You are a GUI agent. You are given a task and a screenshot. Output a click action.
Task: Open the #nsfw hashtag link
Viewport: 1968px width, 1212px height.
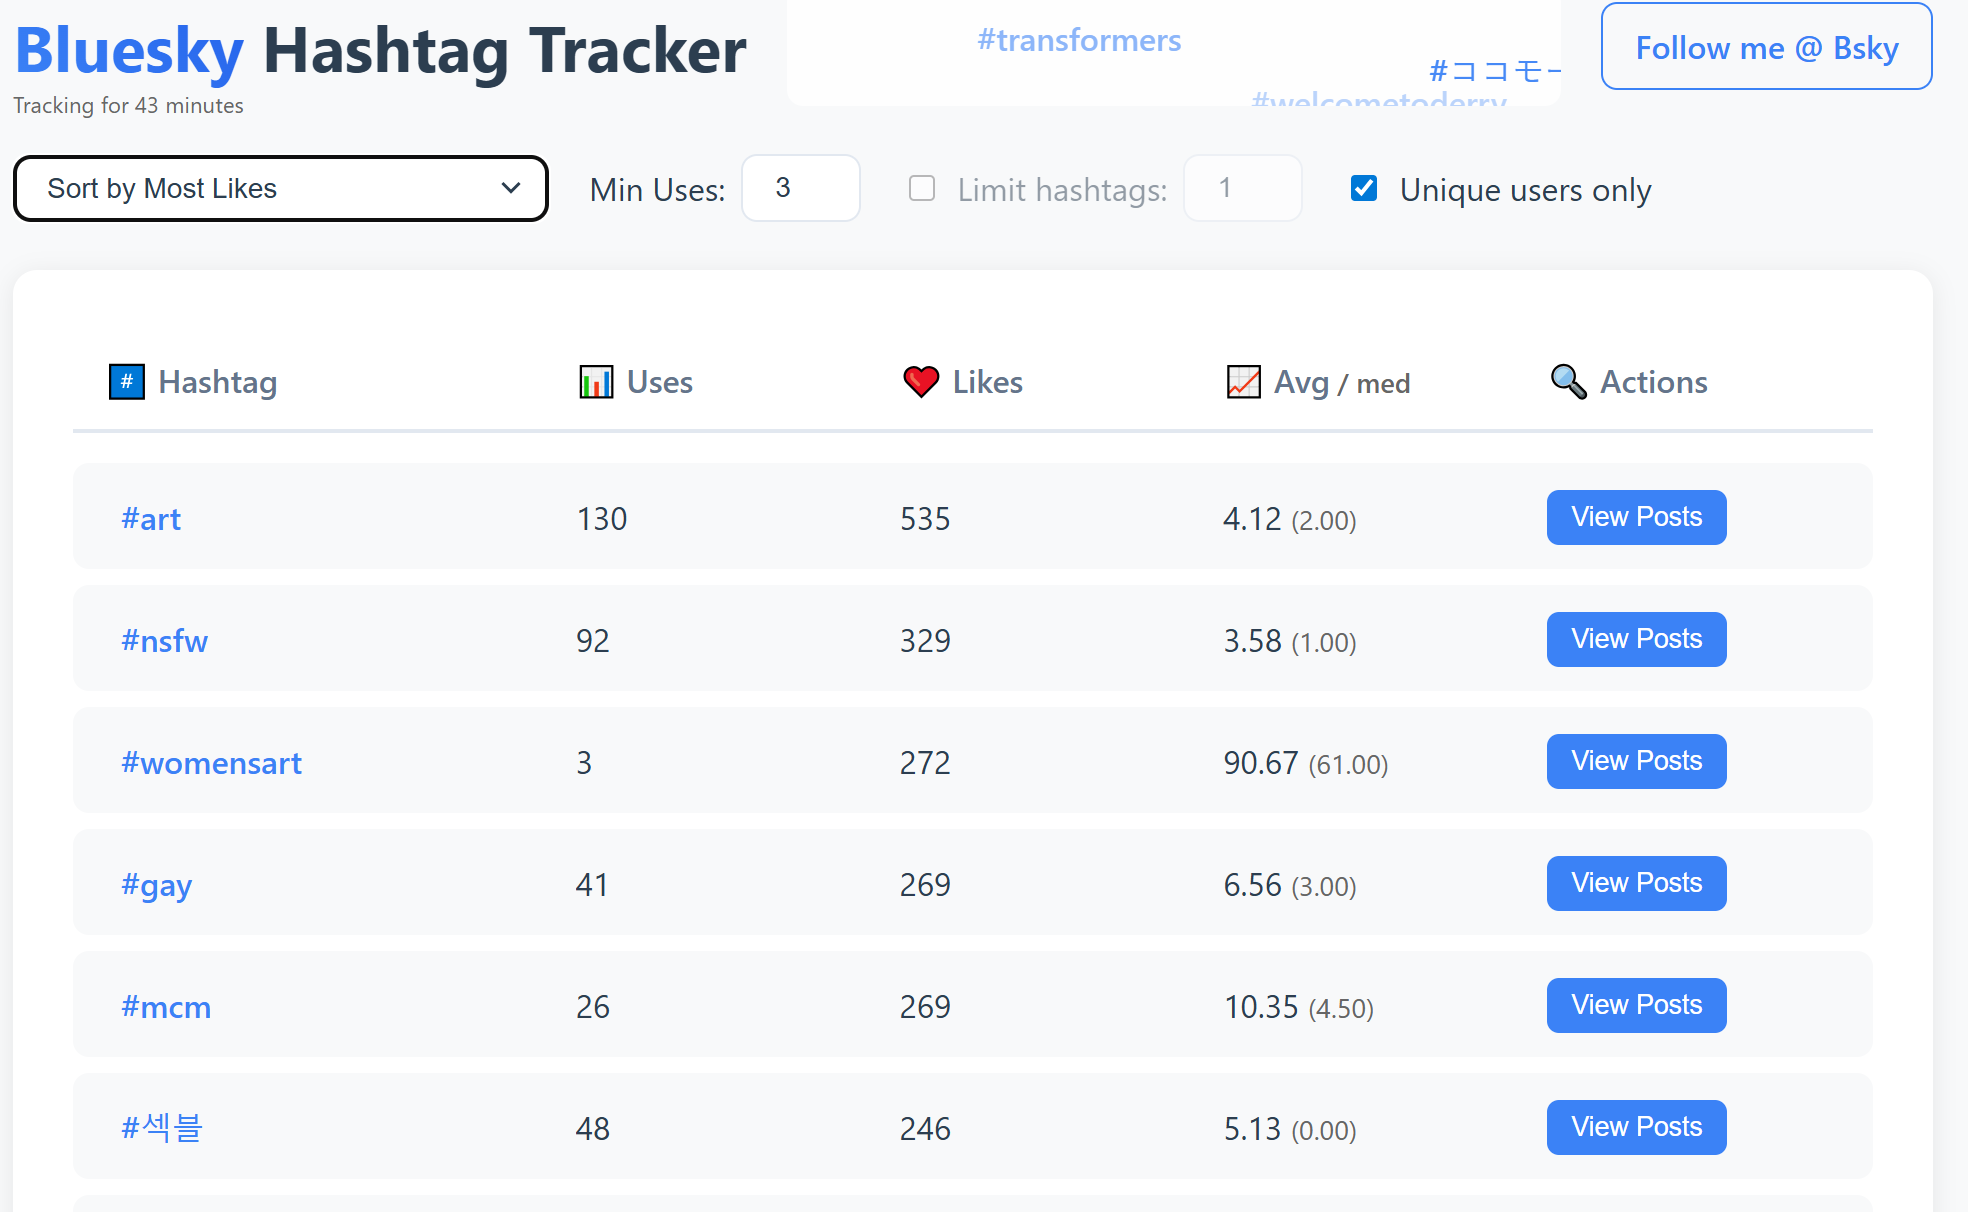(x=164, y=641)
